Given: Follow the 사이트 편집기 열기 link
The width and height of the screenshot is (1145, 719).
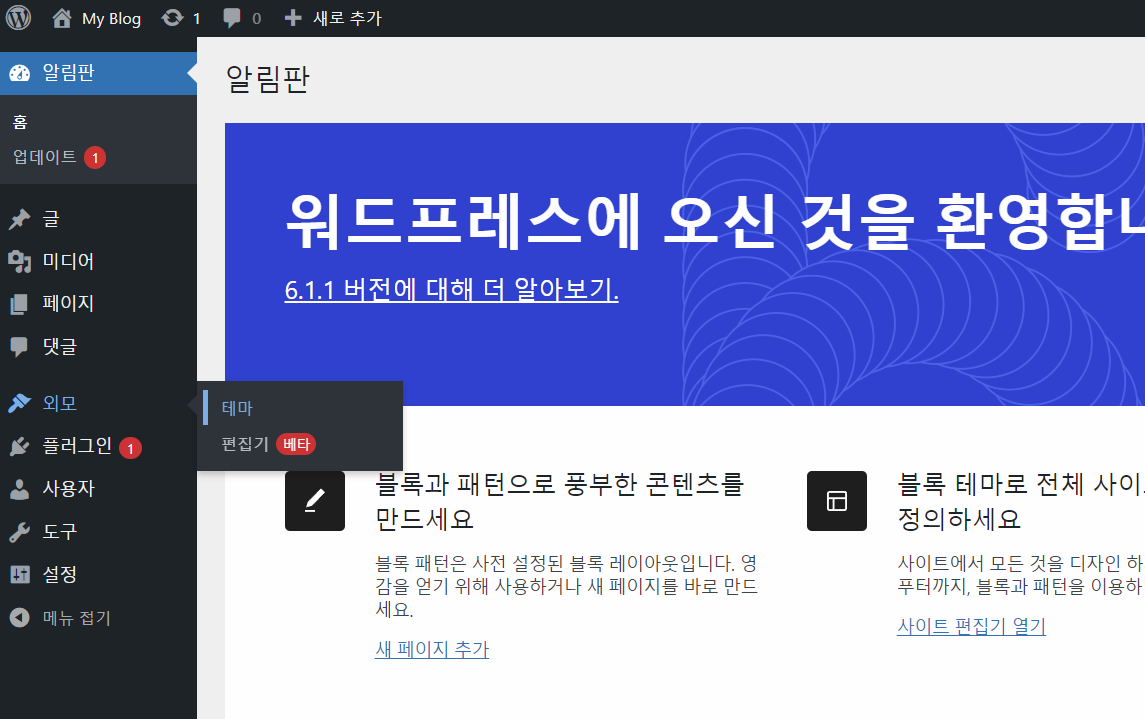Looking at the screenshot, I should 971,626.
